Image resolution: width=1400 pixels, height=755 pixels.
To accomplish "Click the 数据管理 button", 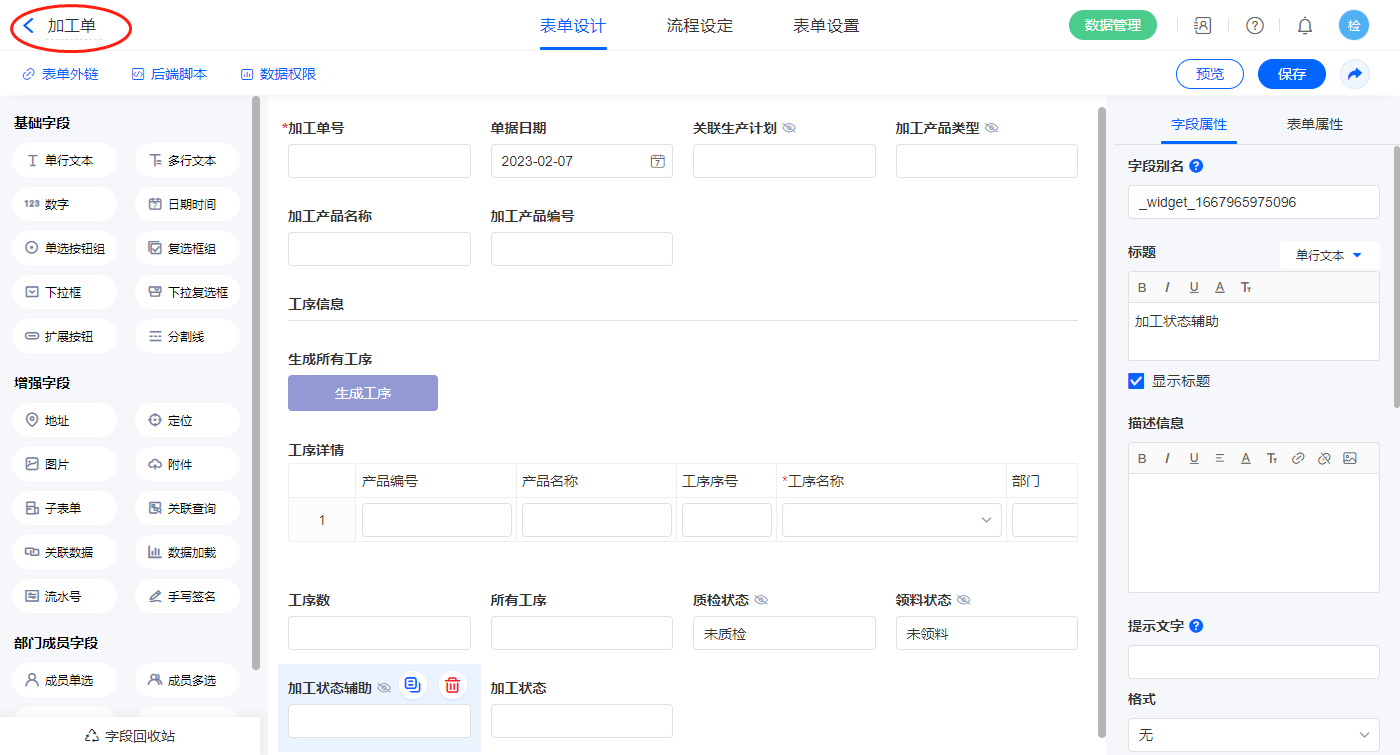I will tap(1112, 26).
